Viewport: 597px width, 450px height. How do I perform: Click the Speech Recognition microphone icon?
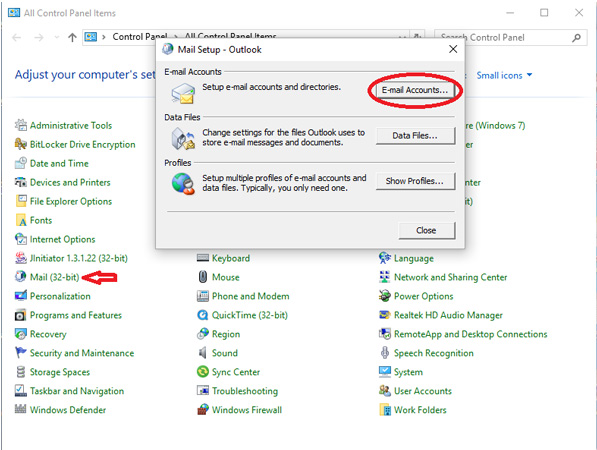[385, 353]
